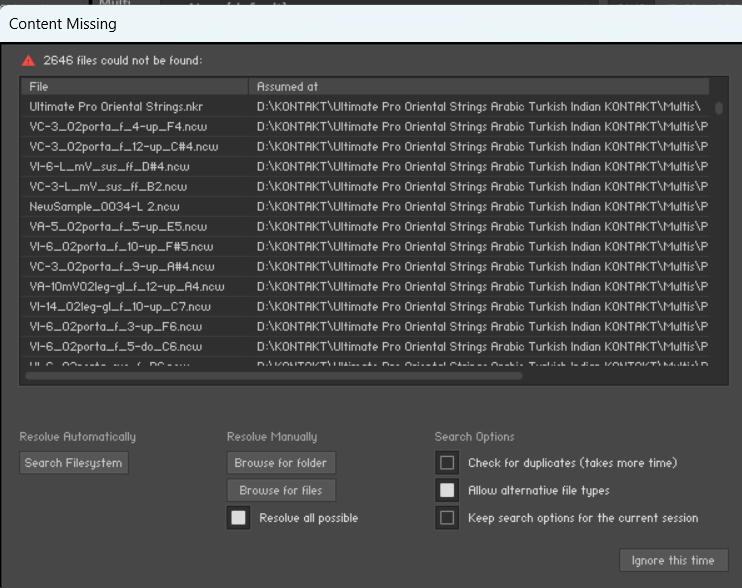This screenshot has height=588, width=742.
Task: Open Browse for files
Action: coord(281,490)
